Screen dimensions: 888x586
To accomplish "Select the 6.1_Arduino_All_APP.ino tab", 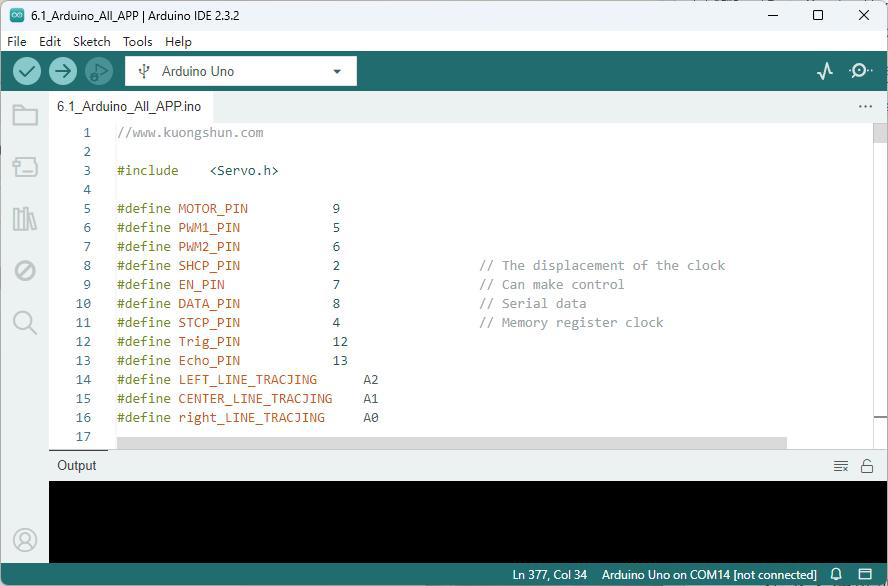I will point(129,106).
